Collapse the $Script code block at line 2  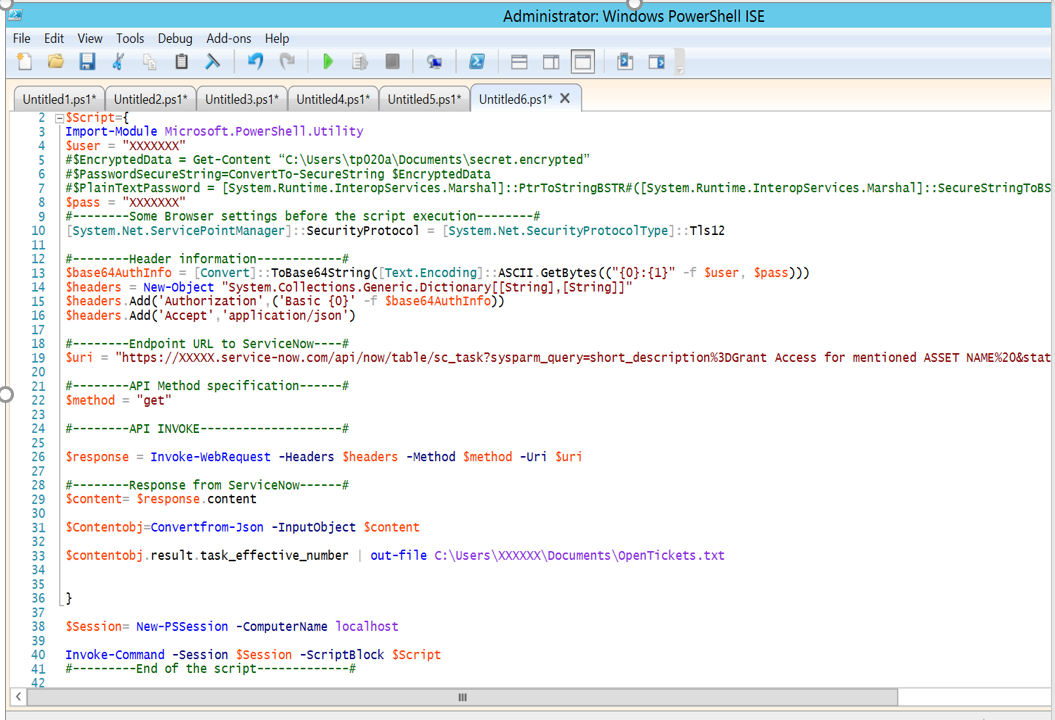[x=57, y=117]
